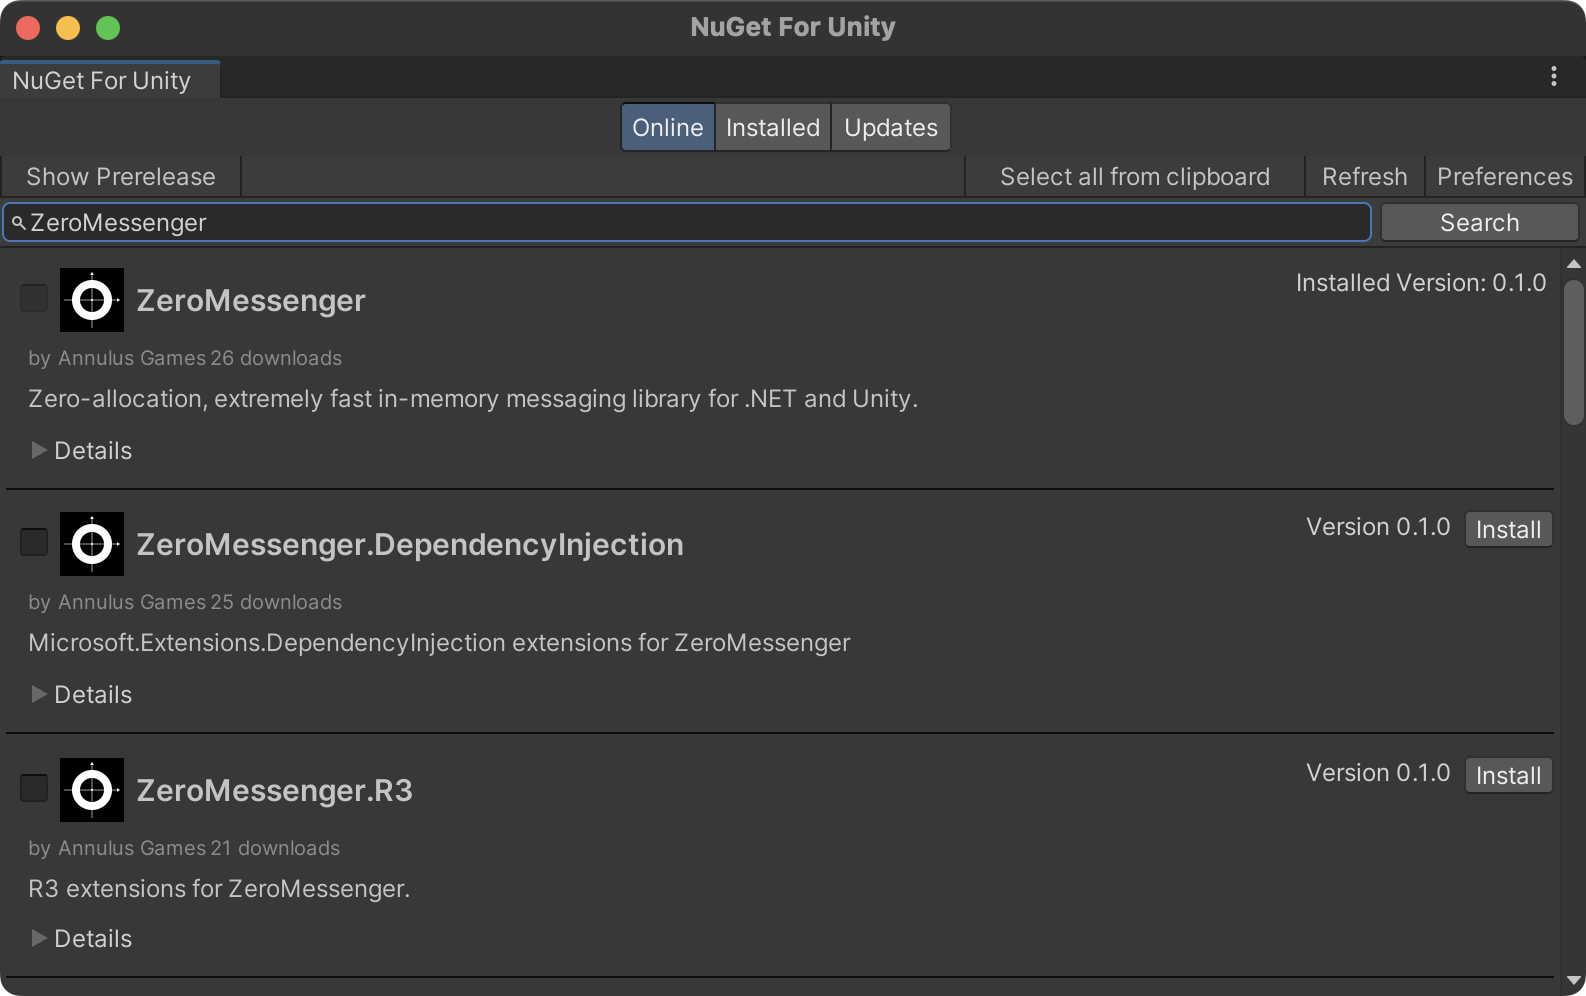Viewport: 1586px width, 996px height.
Task: Expand Details for ZeroMessenger.DependencyInjection package
Action: [81, 695]
